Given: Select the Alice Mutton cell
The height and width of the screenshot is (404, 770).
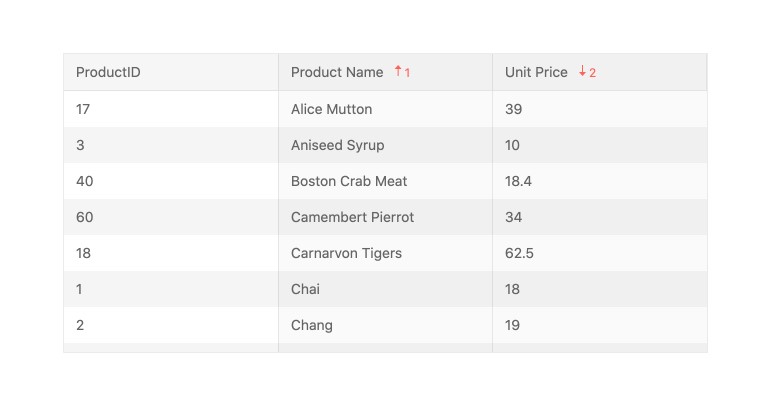Looking at the screenshot, I should [x=331, y=109].
